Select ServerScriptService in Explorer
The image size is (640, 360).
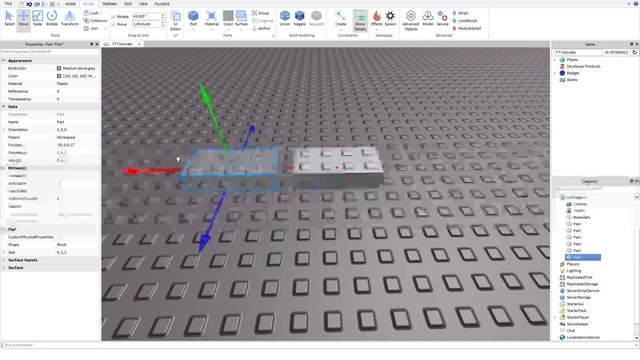[583, 291]
